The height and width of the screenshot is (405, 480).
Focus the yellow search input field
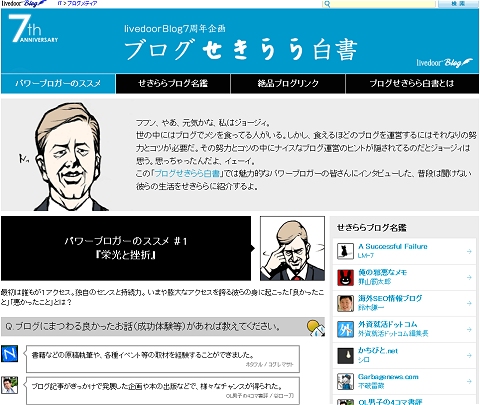[x=383, y=4]
